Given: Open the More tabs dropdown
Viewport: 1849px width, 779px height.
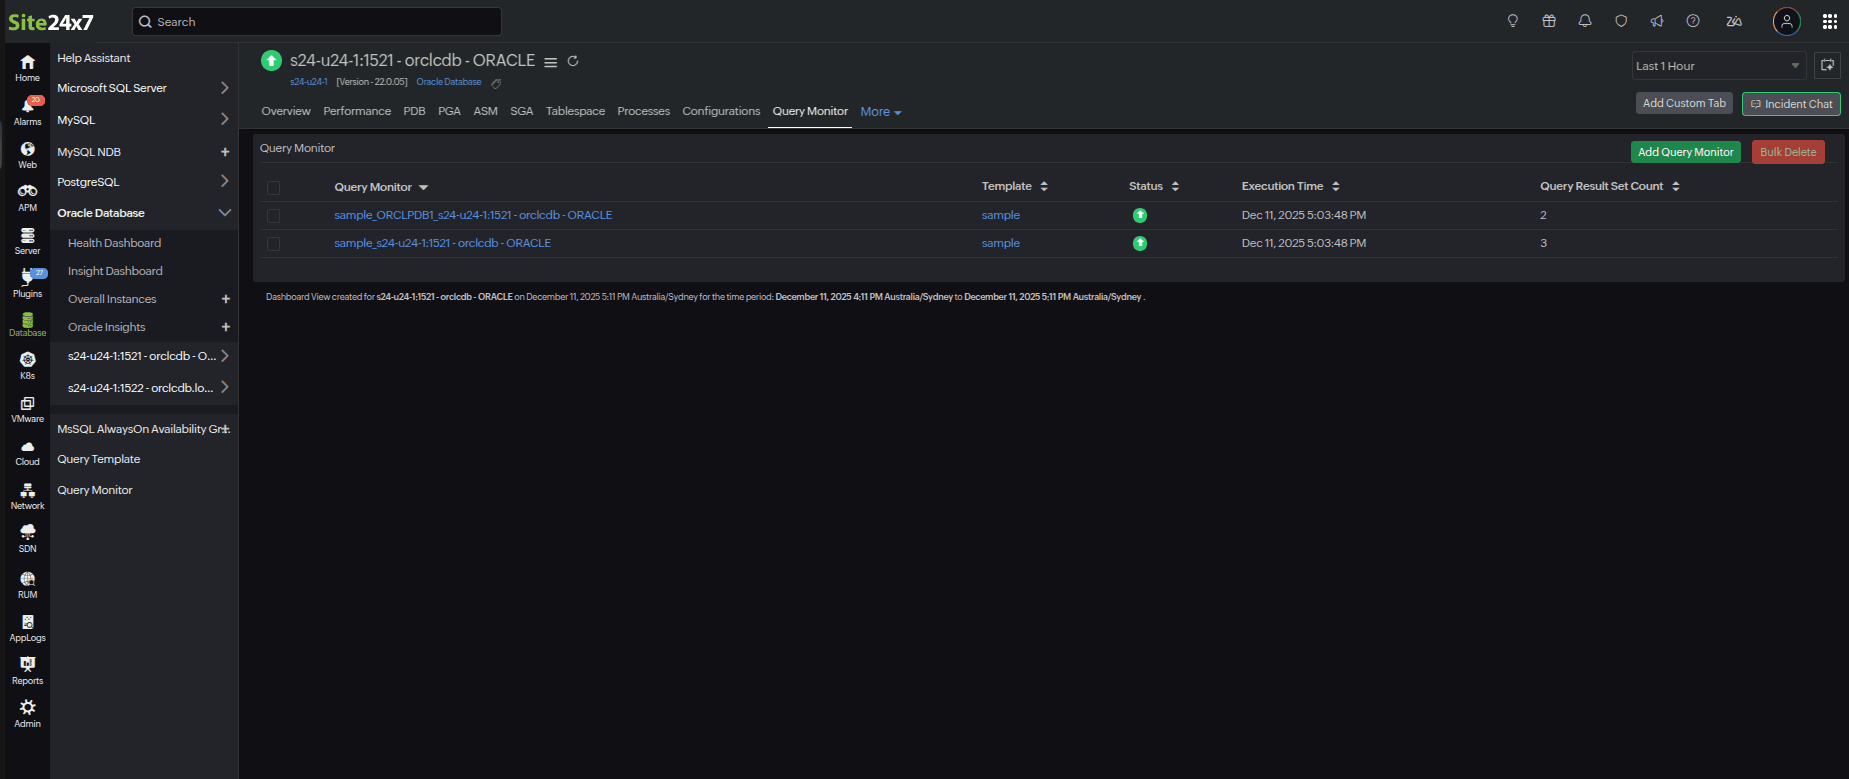Looking at the screenshot, I should 881,112.
